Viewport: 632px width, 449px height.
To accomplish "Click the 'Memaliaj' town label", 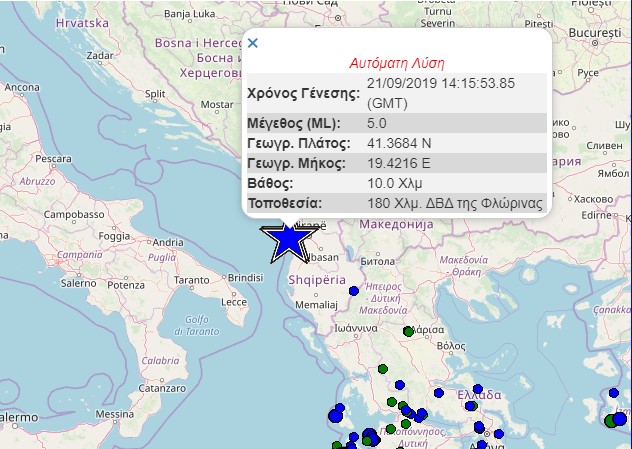I will pyautogui.click(x=316, y=305).
